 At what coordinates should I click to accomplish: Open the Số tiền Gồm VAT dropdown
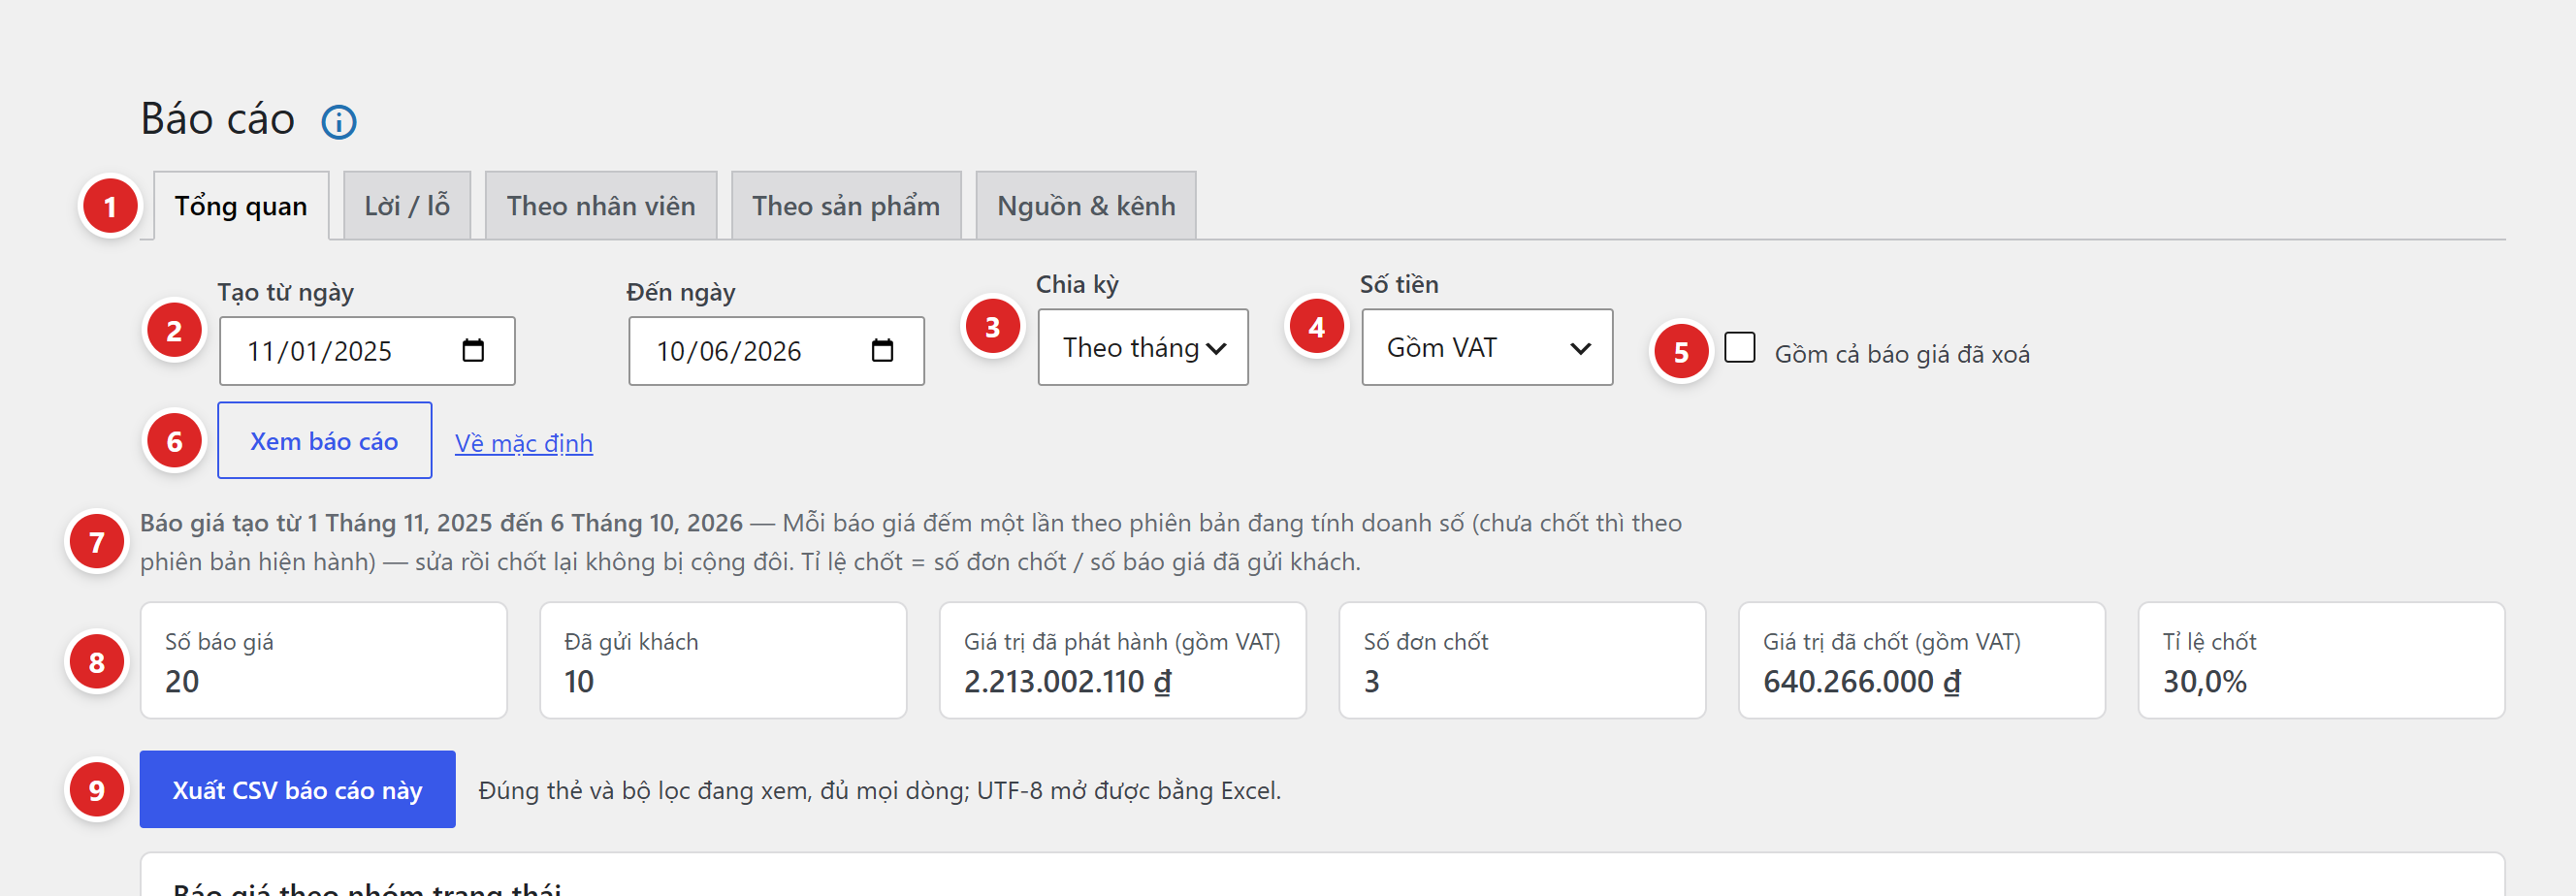point(1486,347)
